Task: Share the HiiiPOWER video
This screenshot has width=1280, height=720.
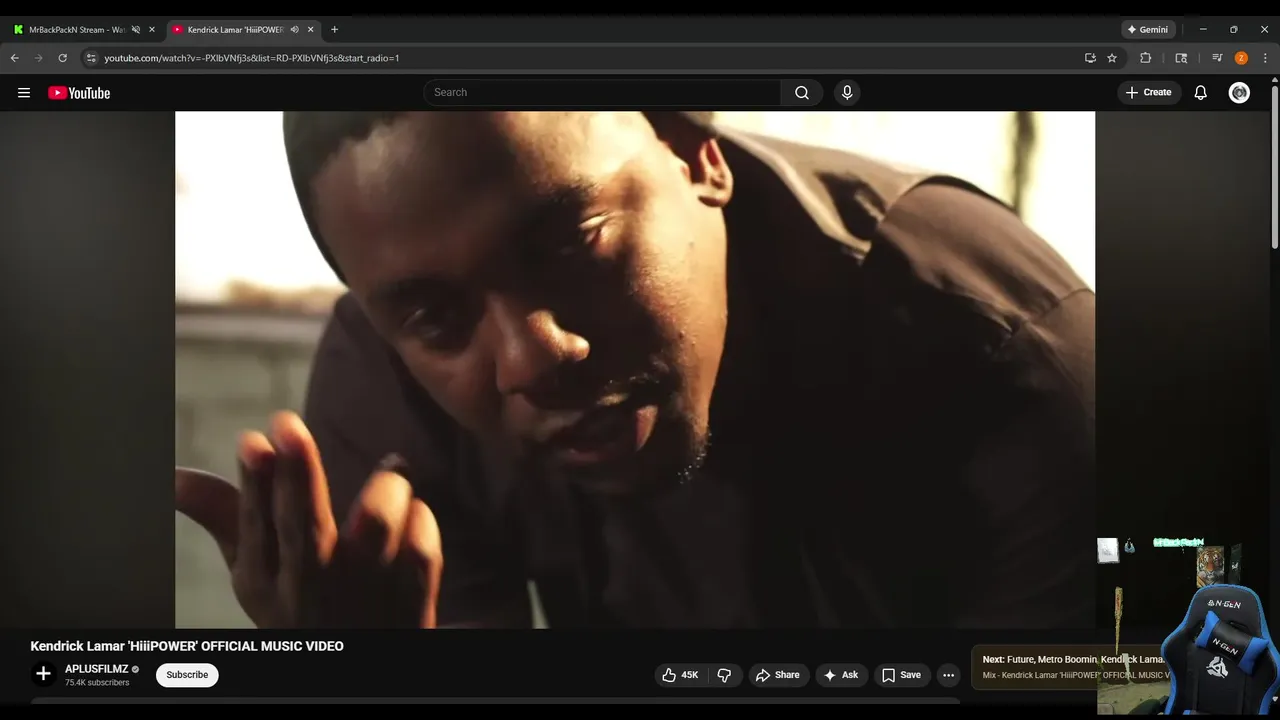Action: pyautogui.click(x=778, y=675)
